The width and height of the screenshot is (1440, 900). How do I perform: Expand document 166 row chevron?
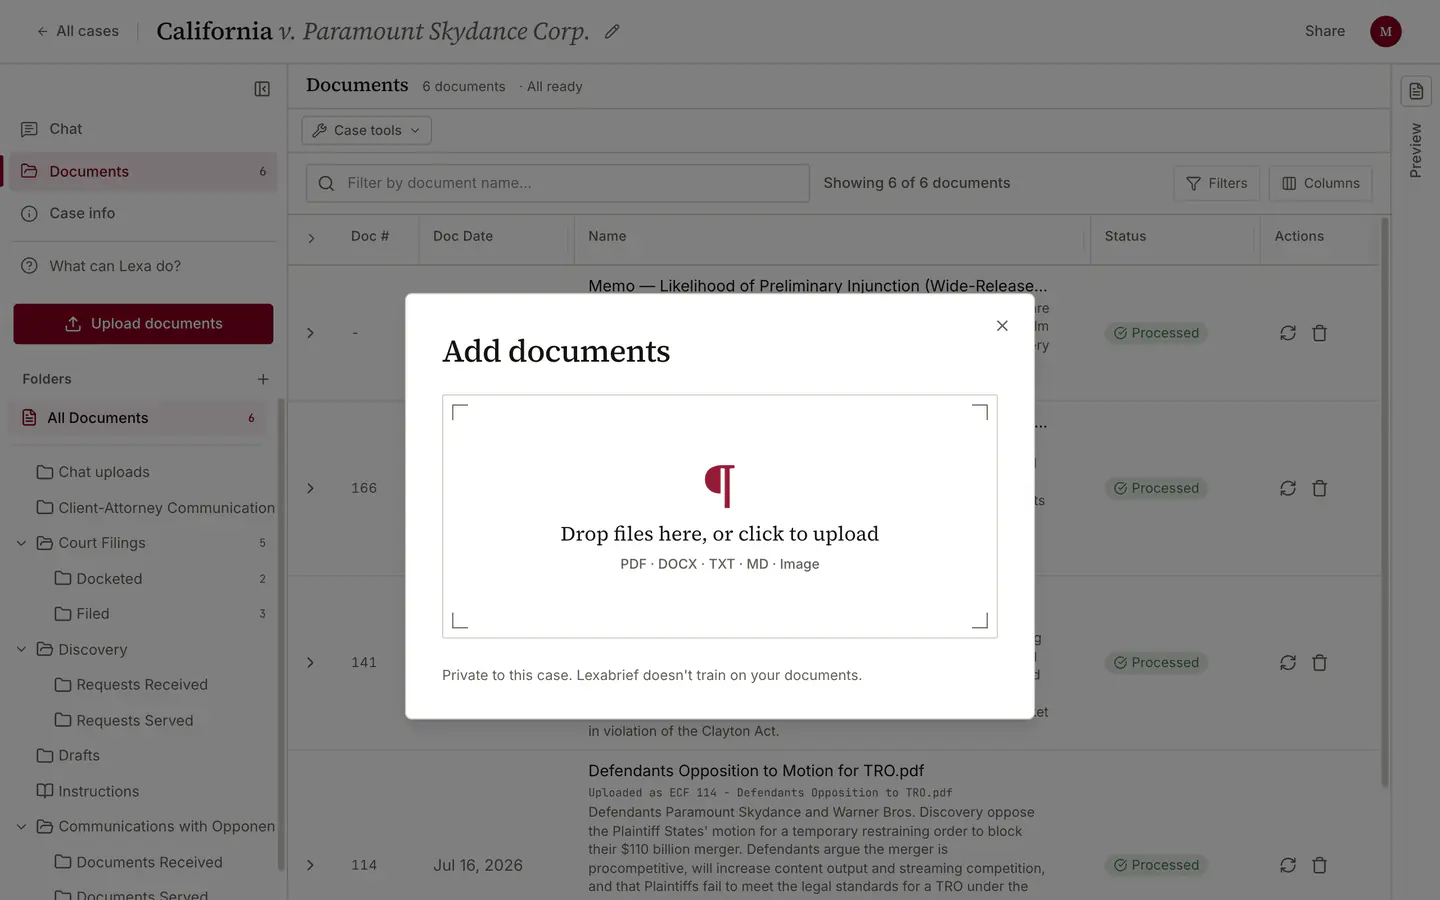311,489
